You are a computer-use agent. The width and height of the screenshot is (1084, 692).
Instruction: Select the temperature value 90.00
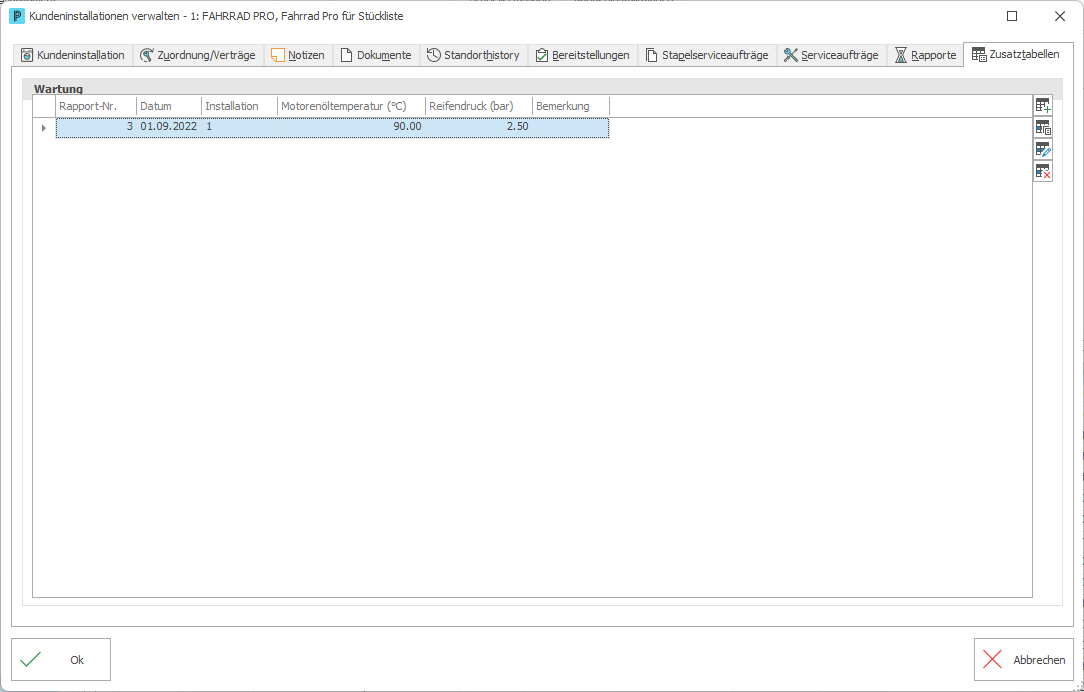[x=351, y=128]
